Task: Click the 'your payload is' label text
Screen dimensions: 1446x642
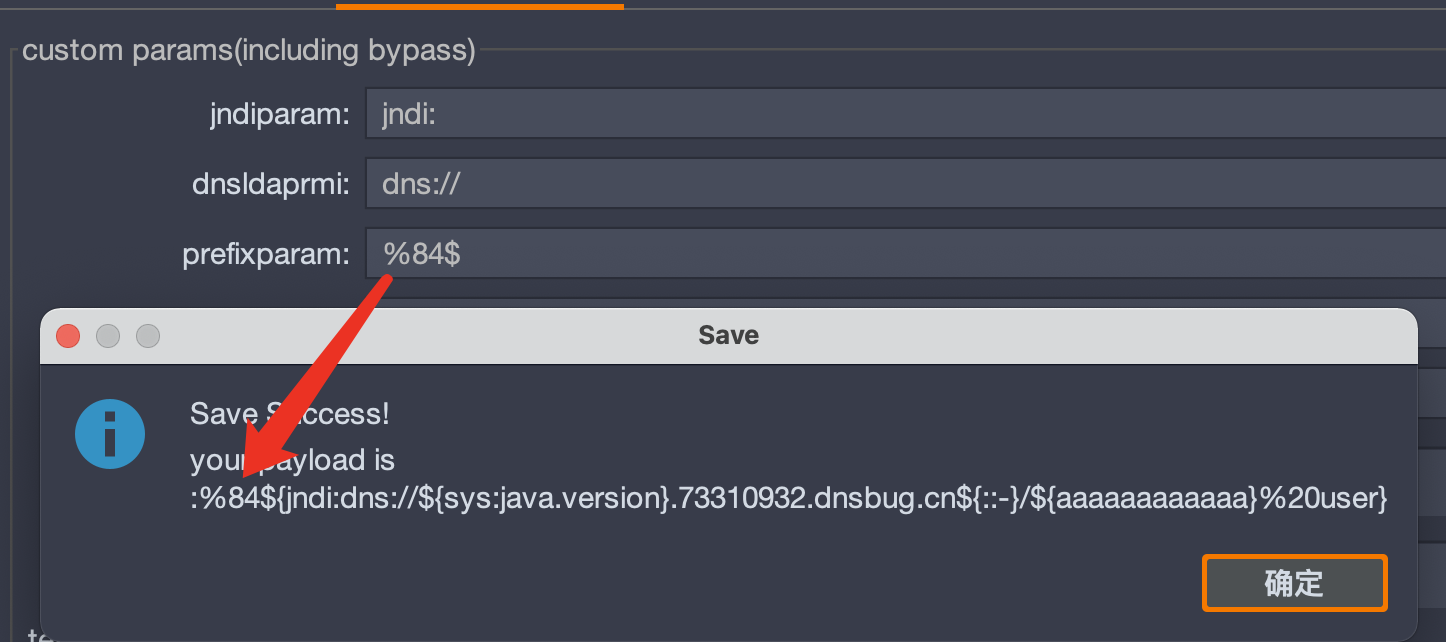Action: [x=293, y=460]
